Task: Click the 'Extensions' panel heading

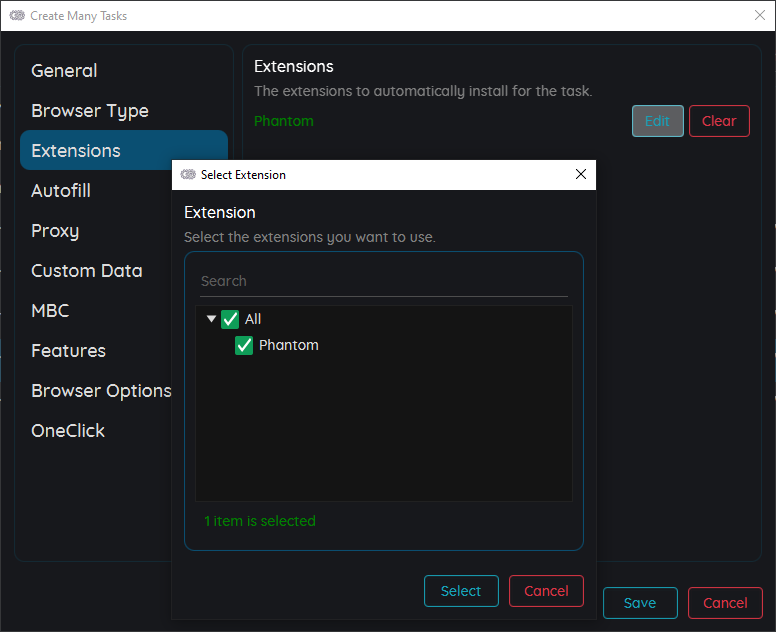Action: click(x=293, y=66)
